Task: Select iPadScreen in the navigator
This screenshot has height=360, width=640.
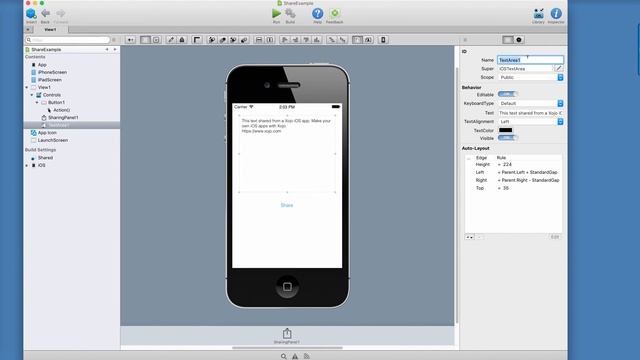Action: pyautogui.click(x=49, y=80)
